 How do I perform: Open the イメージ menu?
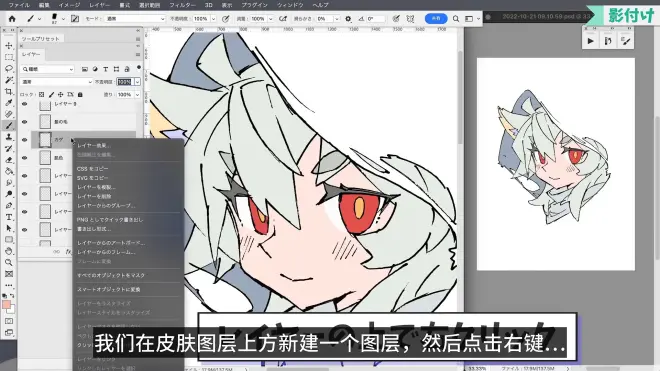pyautogui.click(x=69, y=5)
